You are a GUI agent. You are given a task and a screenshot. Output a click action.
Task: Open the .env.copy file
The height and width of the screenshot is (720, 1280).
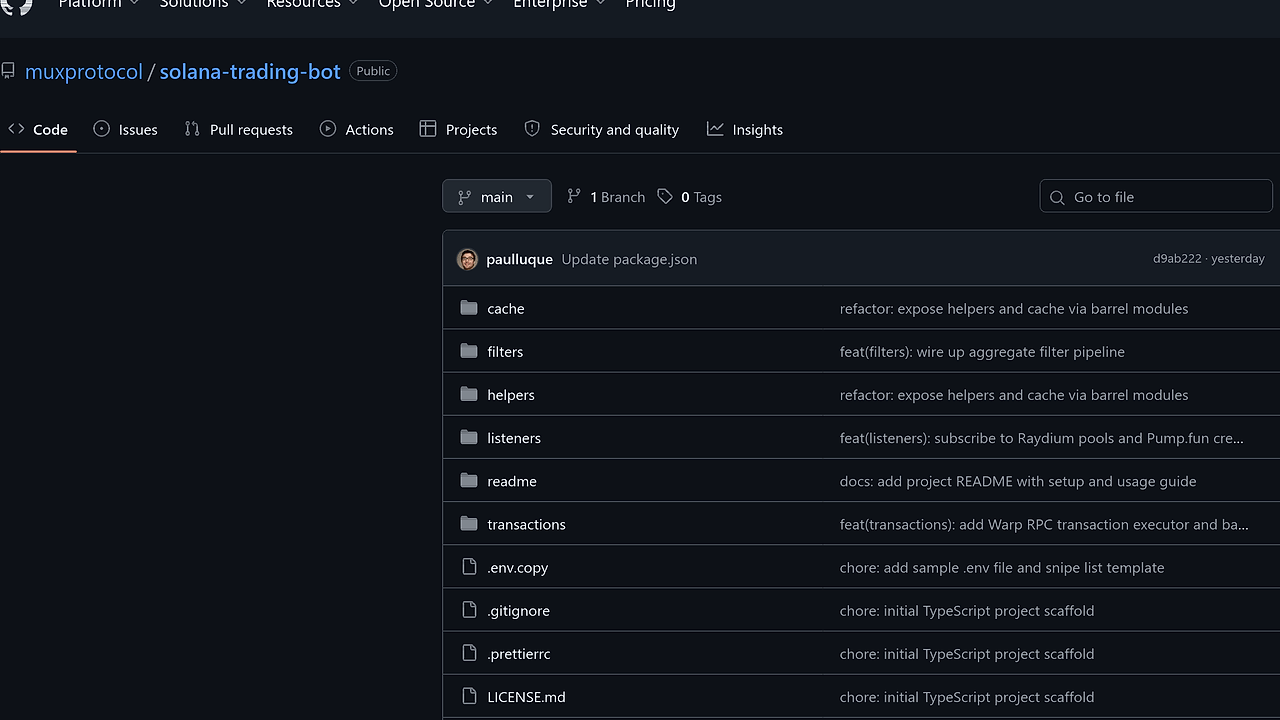point(518,567)
